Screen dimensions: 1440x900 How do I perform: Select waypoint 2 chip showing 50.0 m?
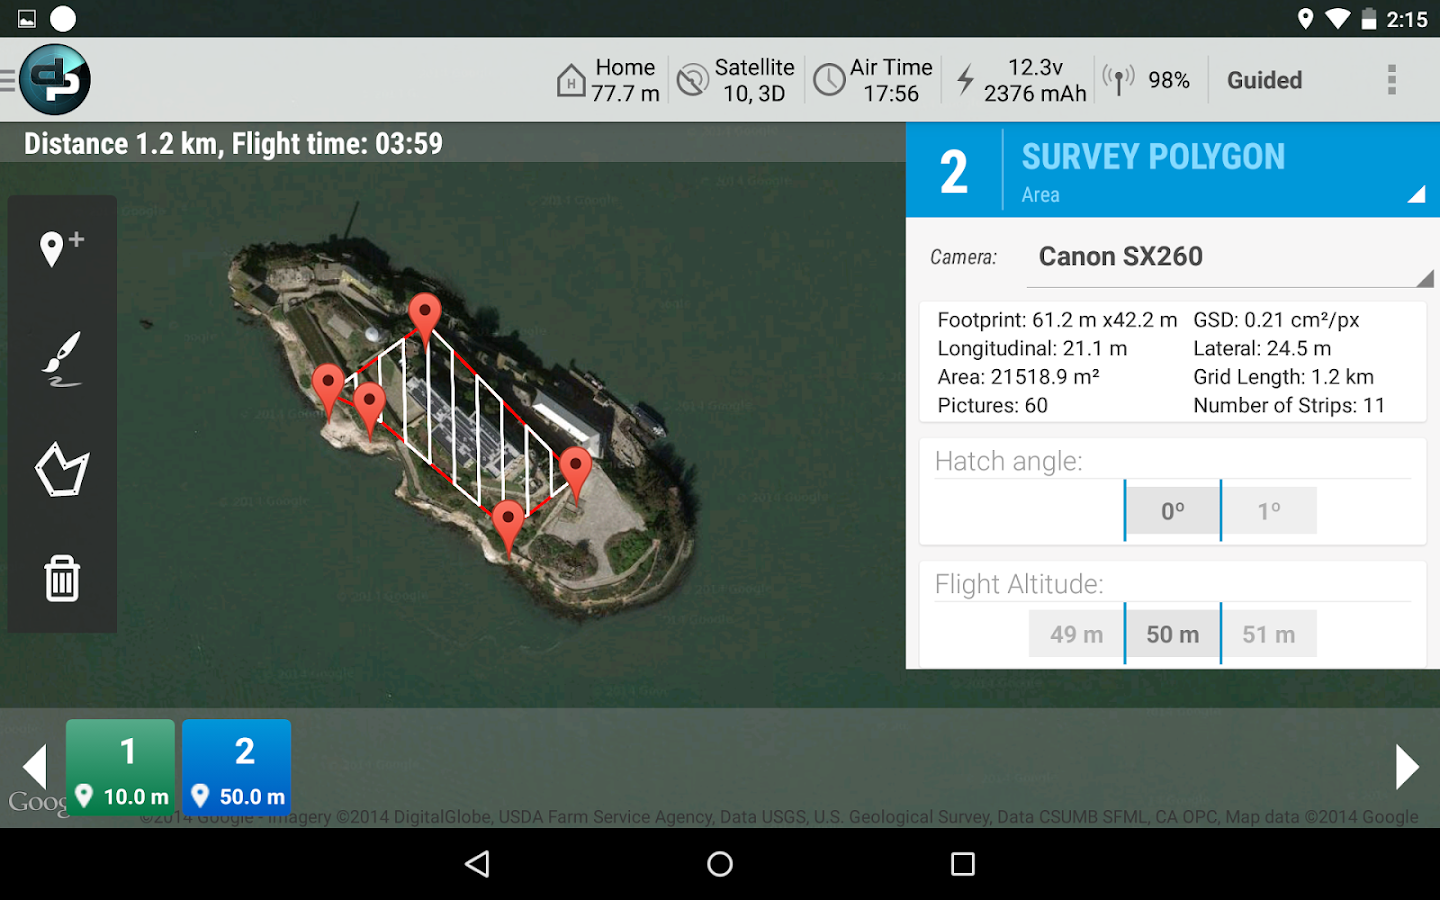237,767
